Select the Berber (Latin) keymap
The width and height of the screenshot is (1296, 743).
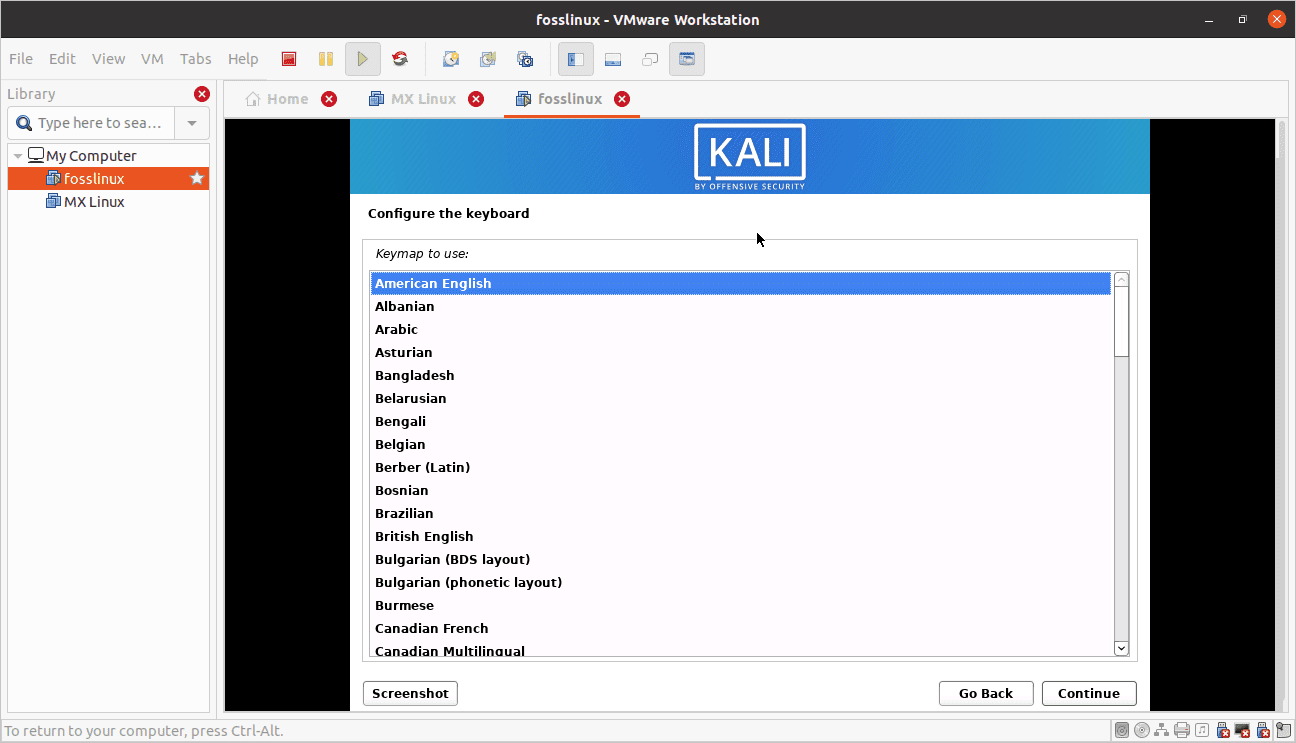(741, 467)
